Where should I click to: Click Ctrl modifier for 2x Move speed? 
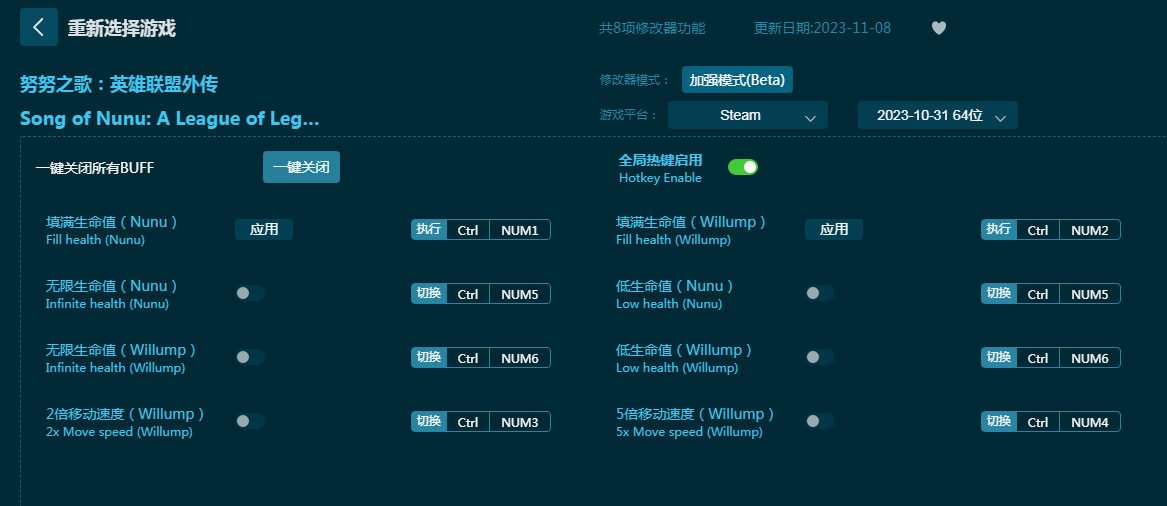point(468,422)
